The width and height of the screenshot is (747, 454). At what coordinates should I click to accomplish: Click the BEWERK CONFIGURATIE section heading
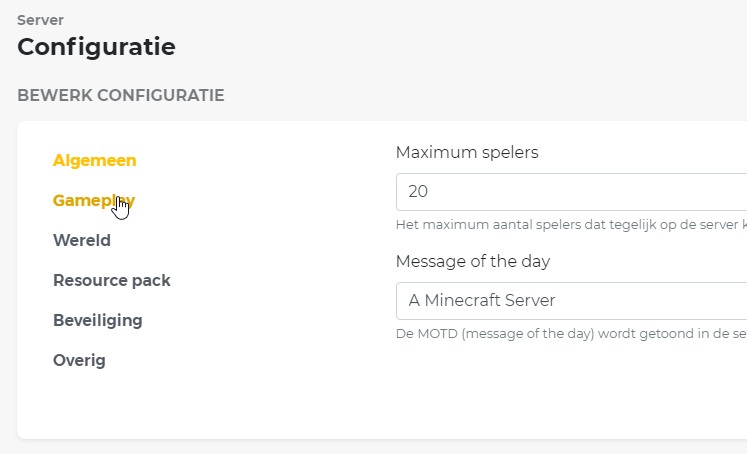point(121,95)
